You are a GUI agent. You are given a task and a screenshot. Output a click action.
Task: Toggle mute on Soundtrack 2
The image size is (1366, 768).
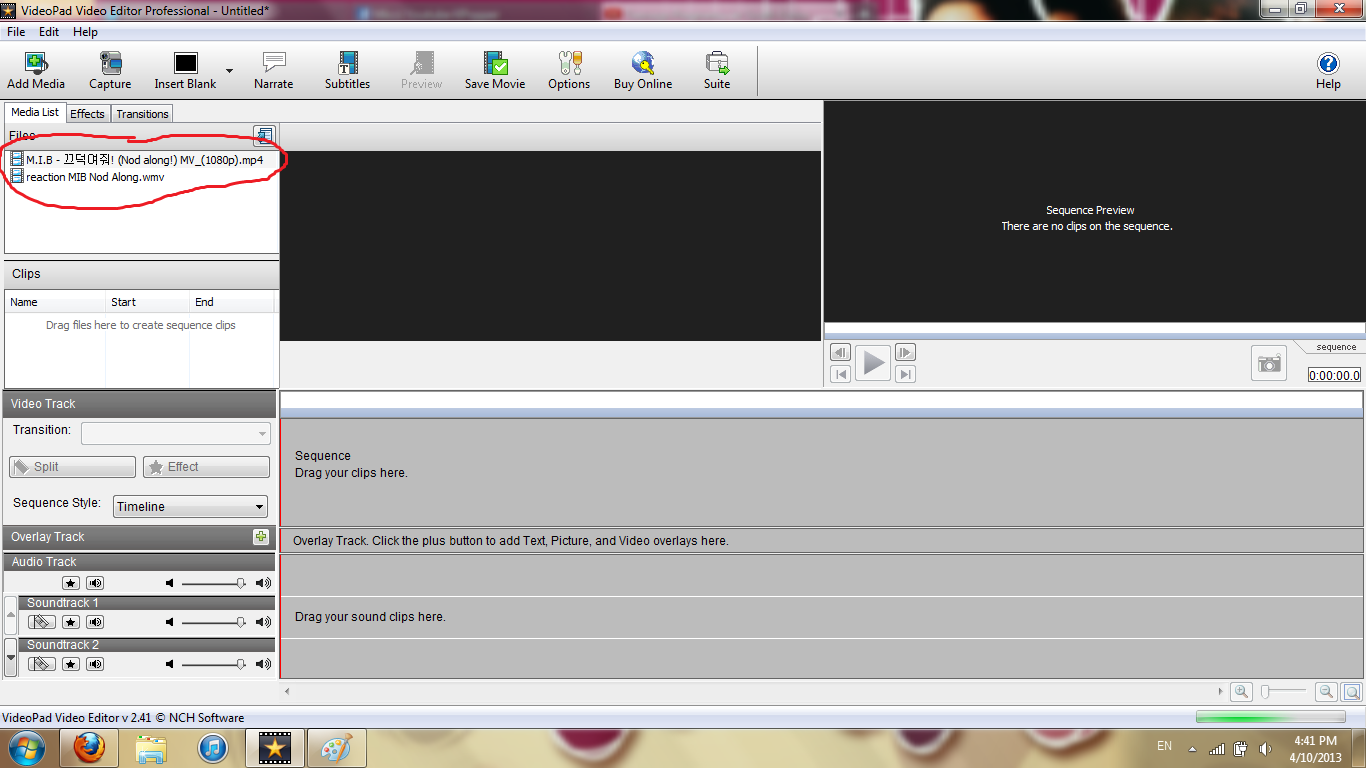[x=95, y=664]
